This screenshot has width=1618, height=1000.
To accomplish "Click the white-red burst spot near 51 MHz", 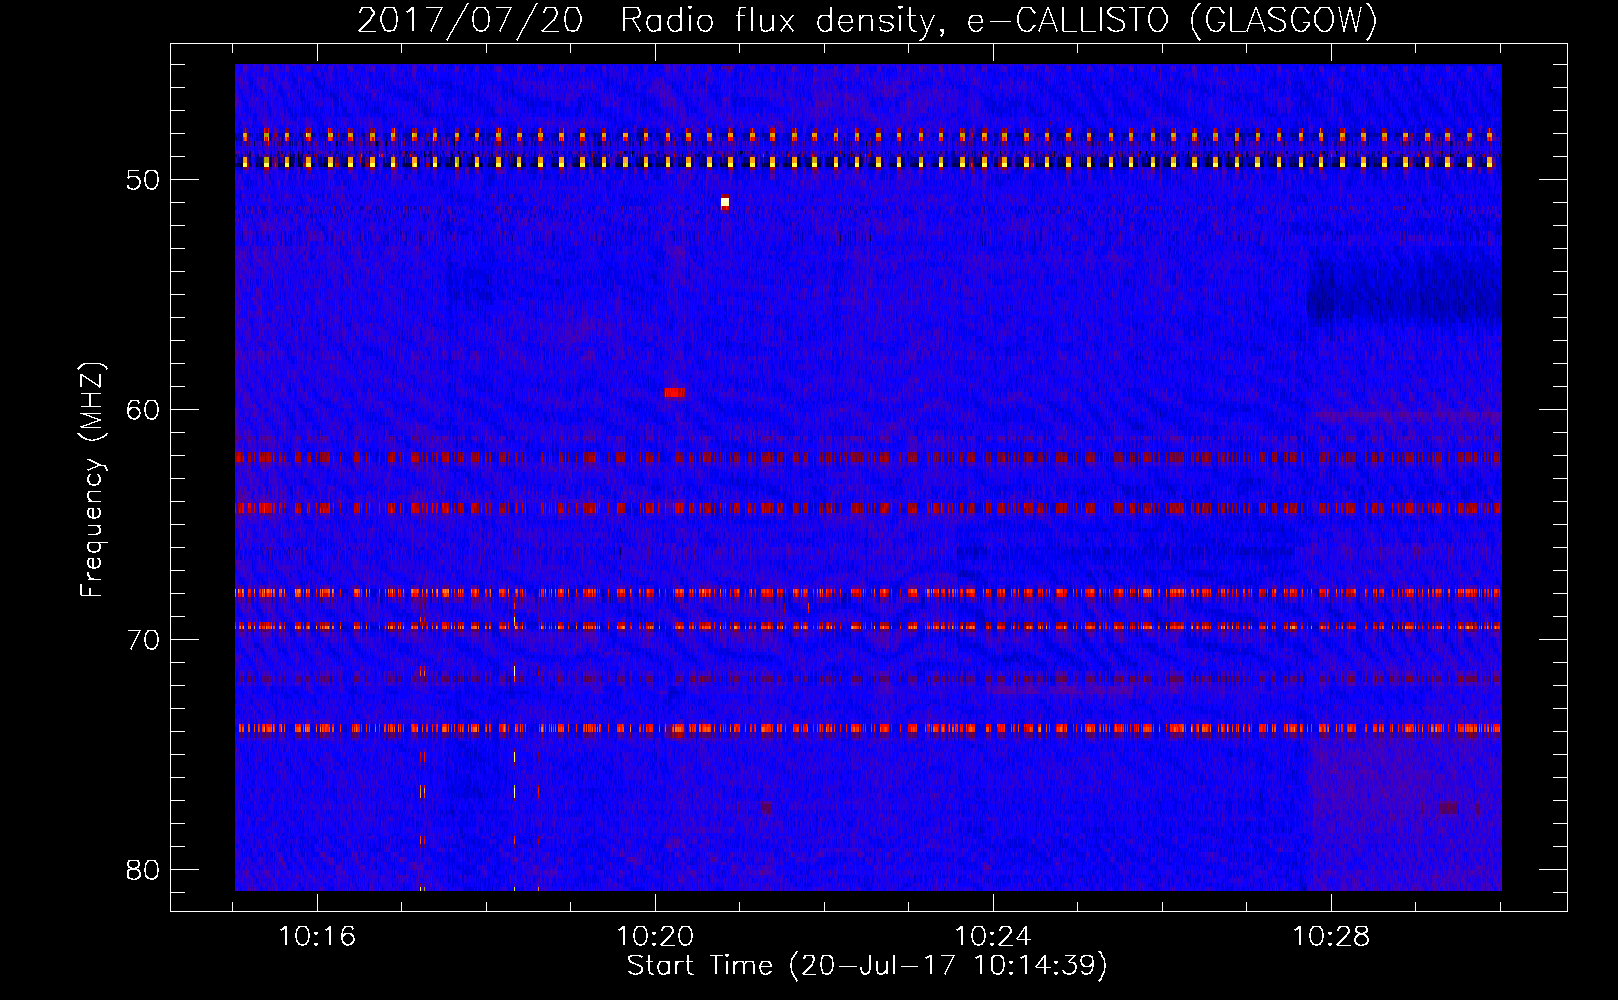I will pos(725,202).
